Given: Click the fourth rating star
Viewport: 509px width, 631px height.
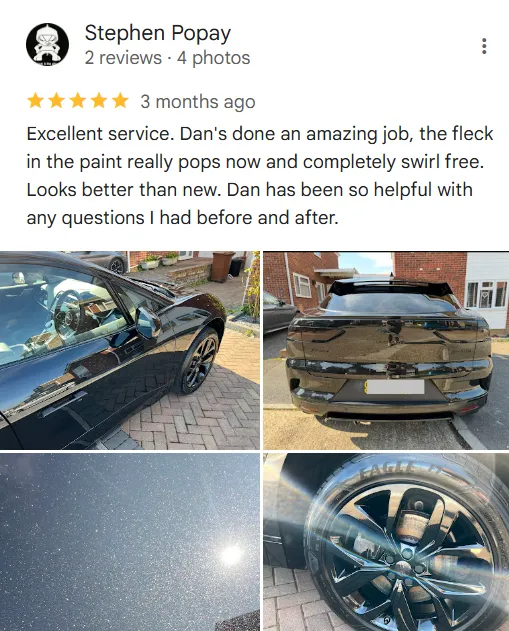Looking at the screenshot, I should point(99,101).
